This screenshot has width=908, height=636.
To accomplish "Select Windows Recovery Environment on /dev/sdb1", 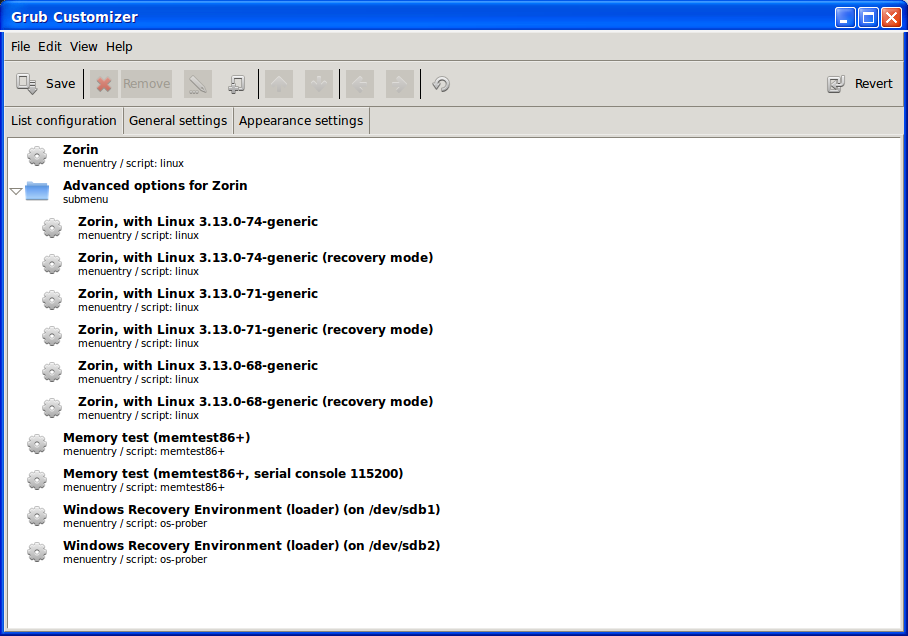I will click(251, 510).
